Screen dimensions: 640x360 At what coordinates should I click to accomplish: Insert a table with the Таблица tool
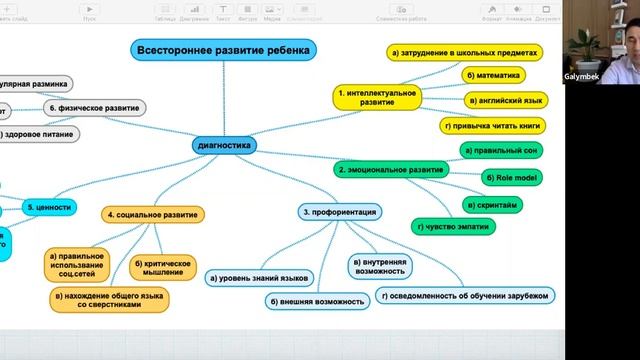click(165, 9)
